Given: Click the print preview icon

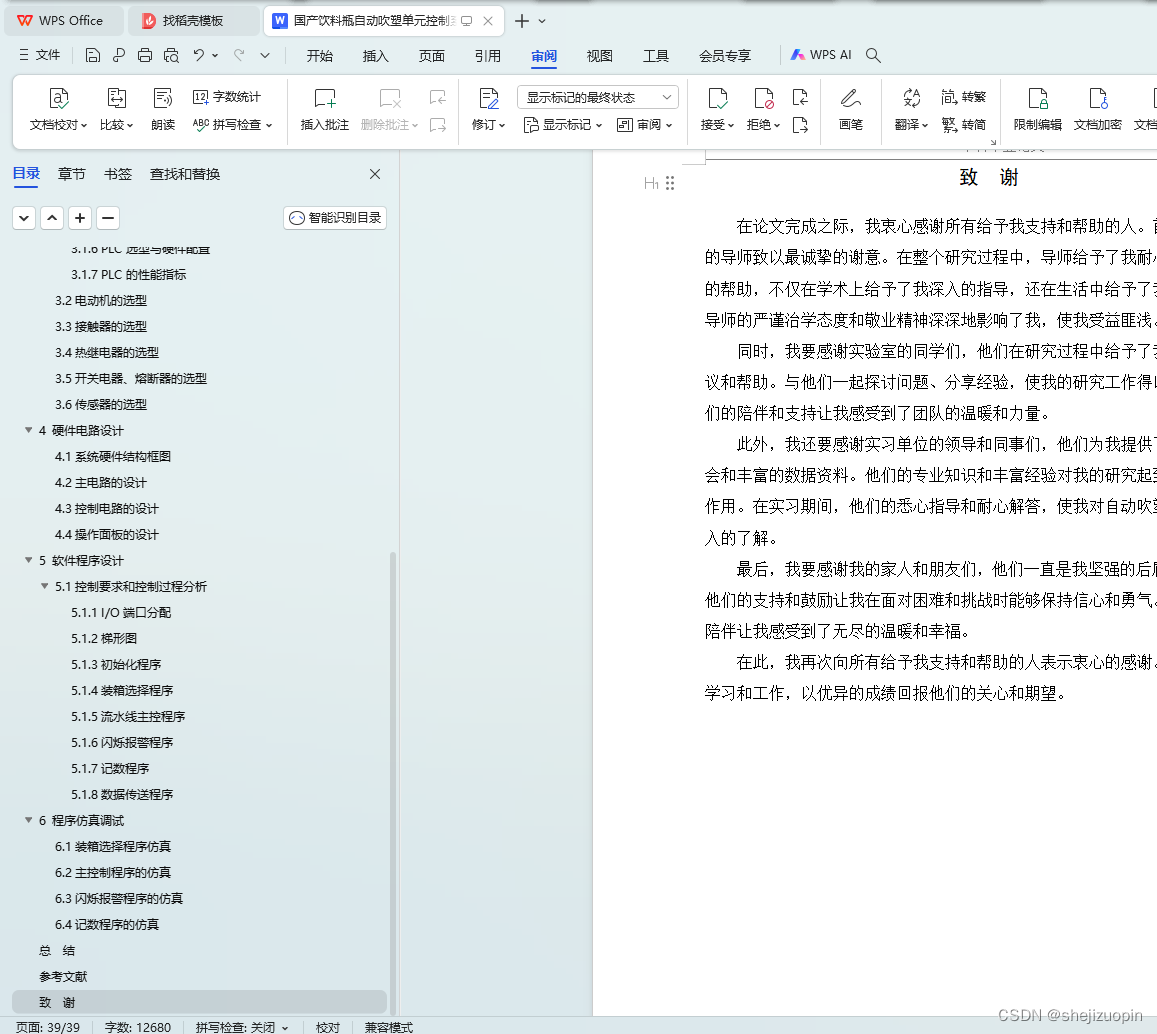Looking at the screenshot, I should point(171,55).
